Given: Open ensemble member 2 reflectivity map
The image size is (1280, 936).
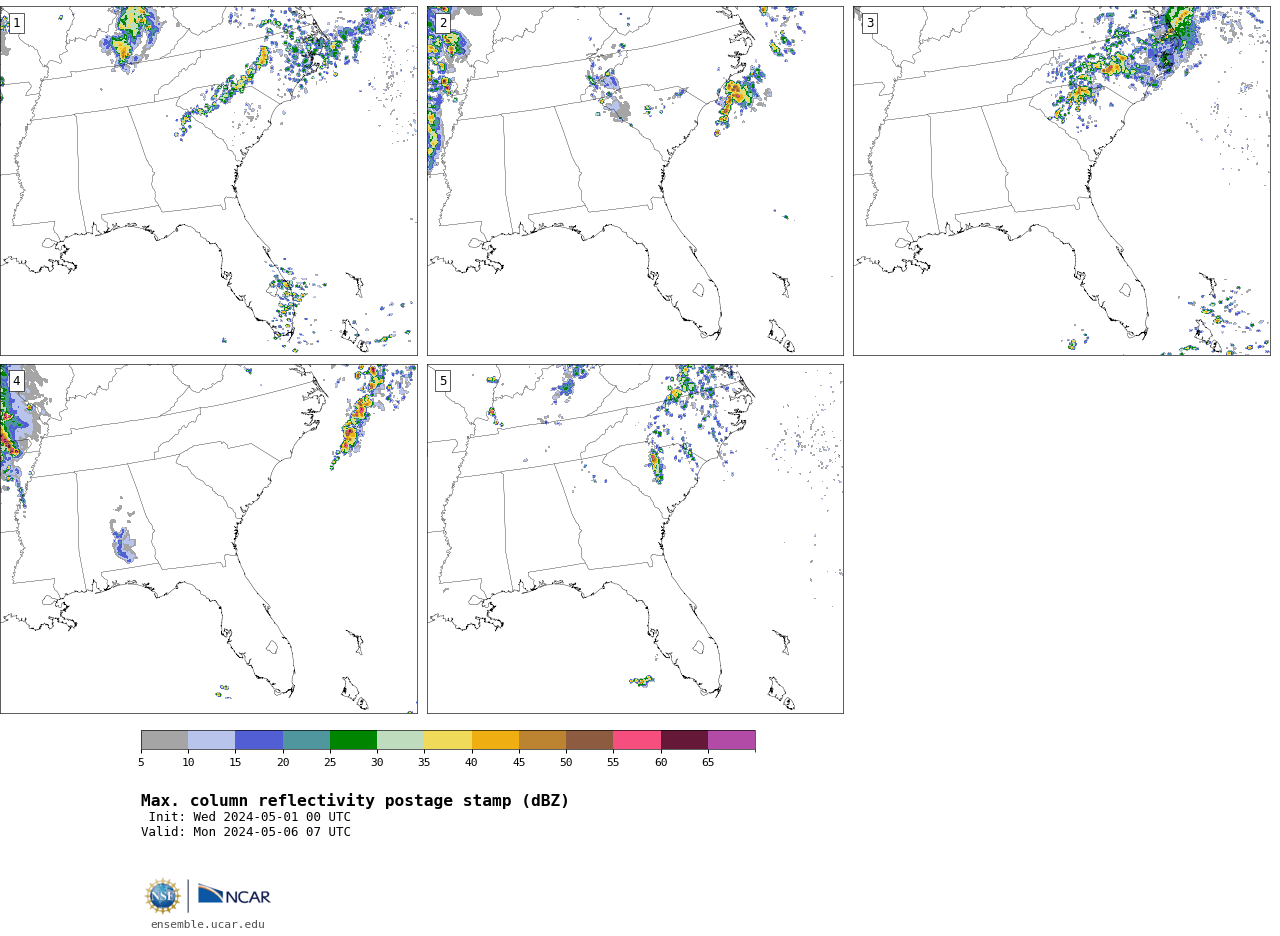Looking at the screenshot, I should click(x=635, y=181).
